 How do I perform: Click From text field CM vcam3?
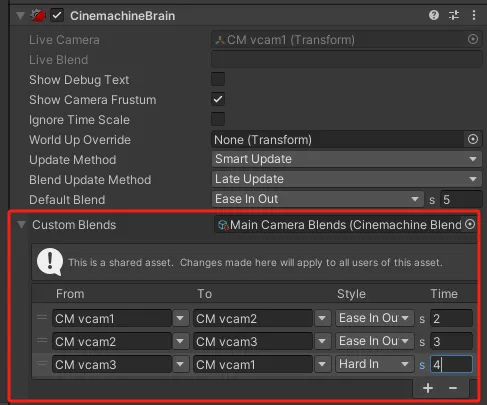pos(112,364)
